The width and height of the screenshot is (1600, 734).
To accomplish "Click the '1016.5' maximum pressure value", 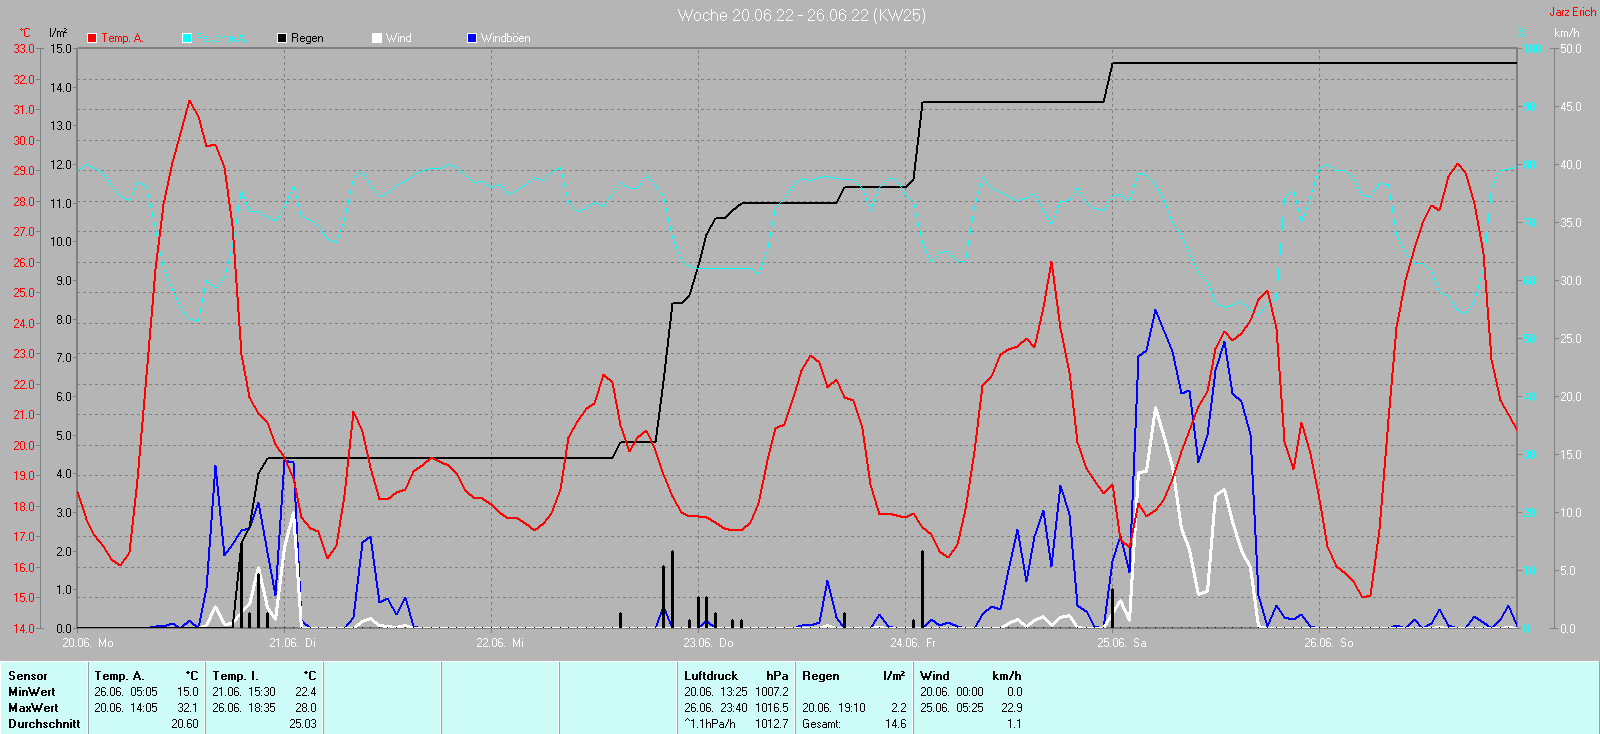I will (x=772, y=708).
